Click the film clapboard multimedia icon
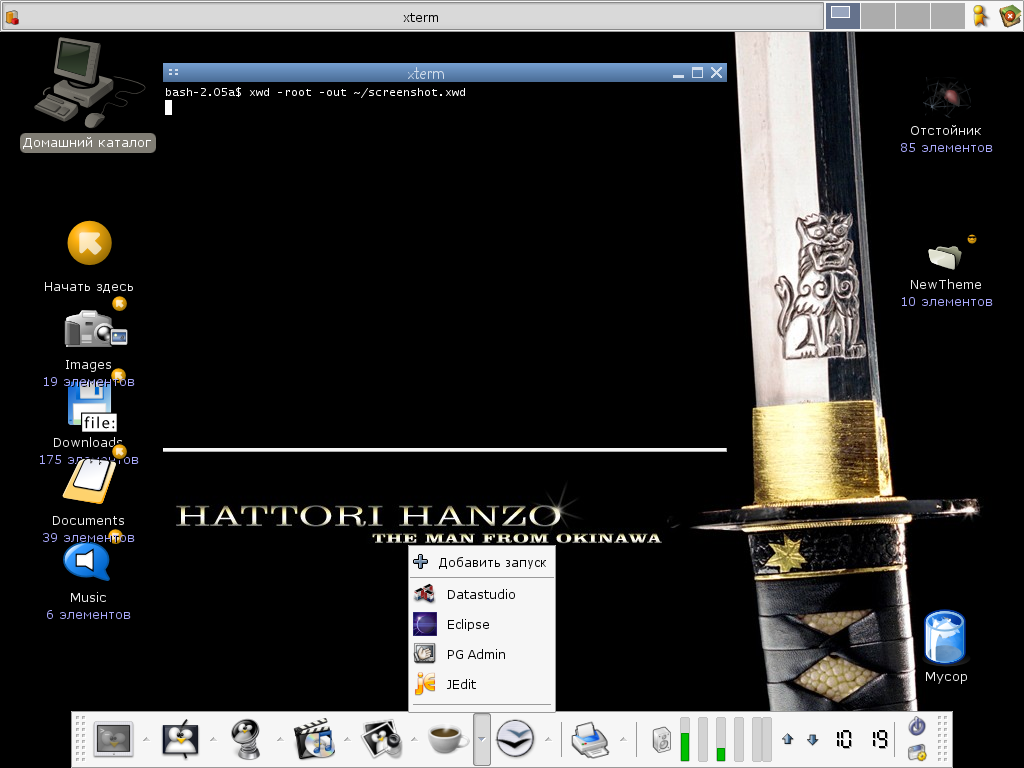 pyautogui.click(x=317, y=740)
